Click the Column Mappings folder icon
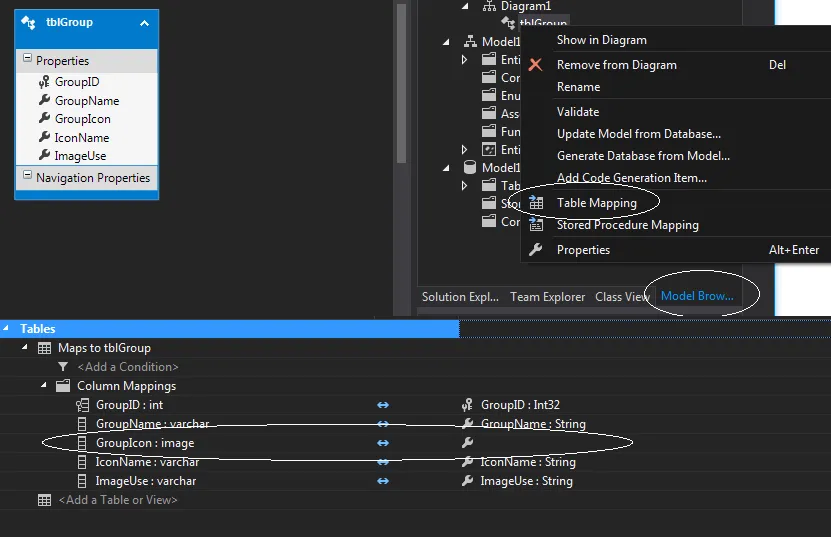Viewport: 831px width, 540px height. coord(63,386)
